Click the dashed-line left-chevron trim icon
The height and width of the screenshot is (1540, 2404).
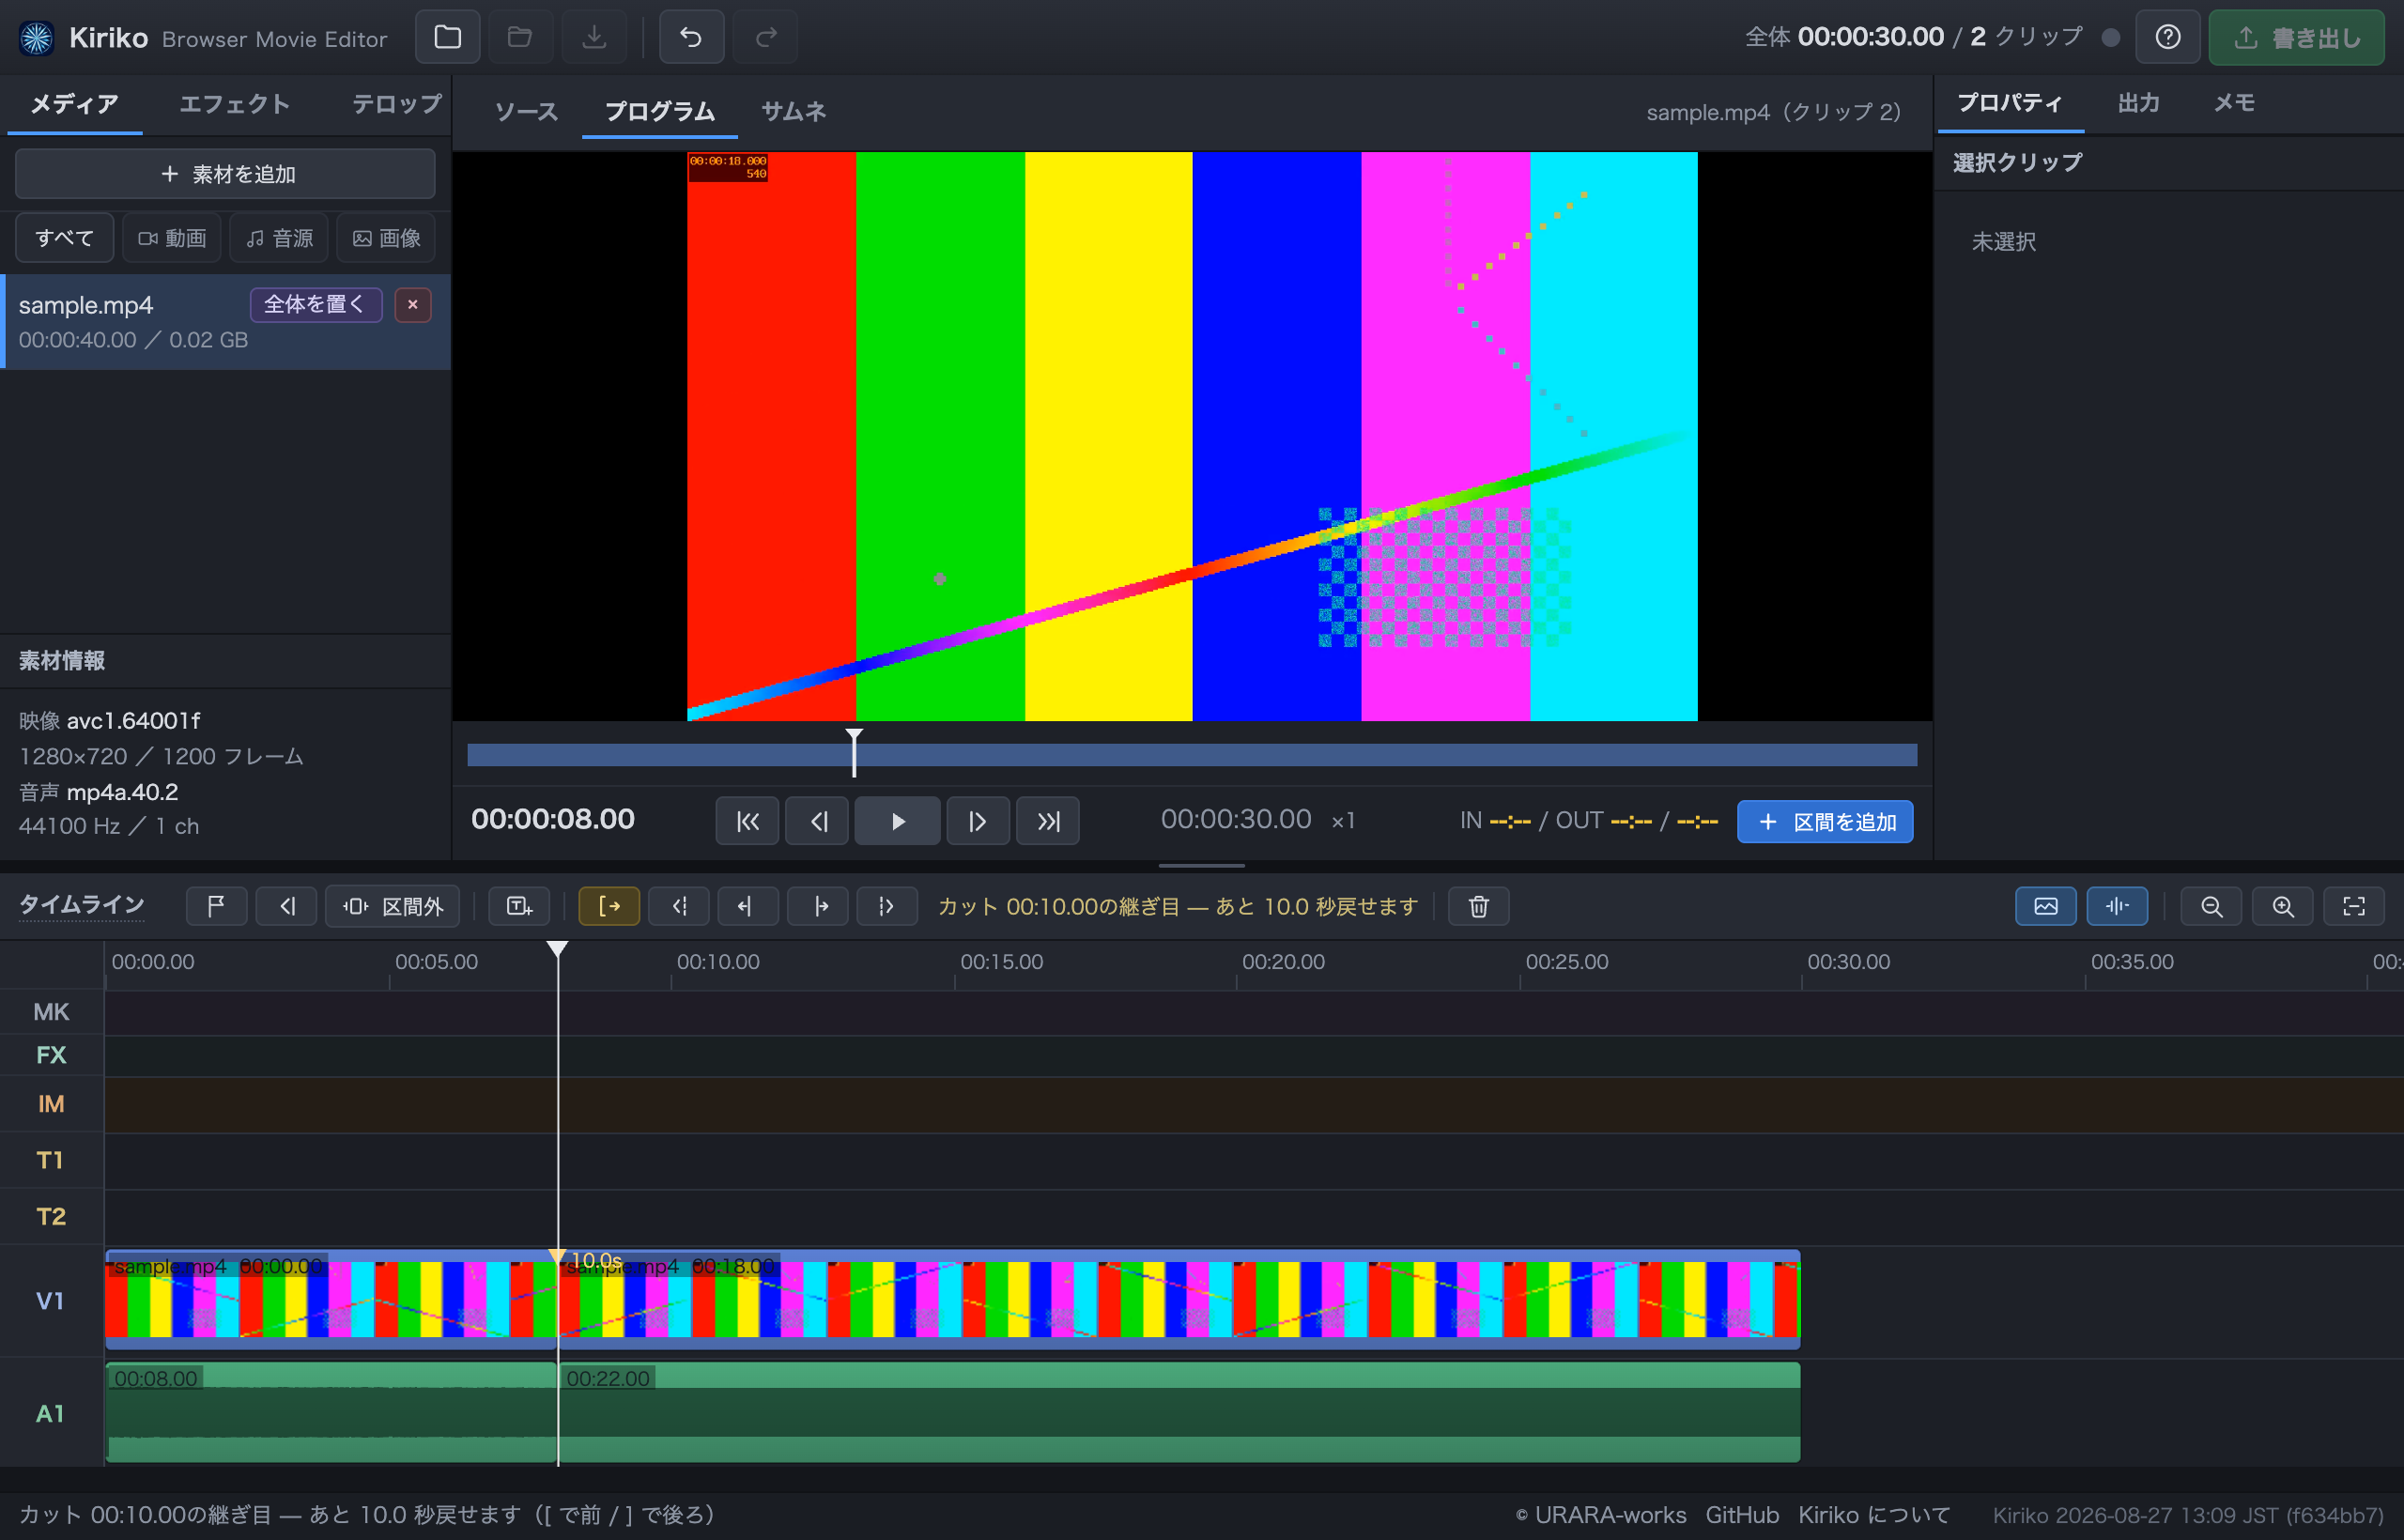click(x=679, y=906)
